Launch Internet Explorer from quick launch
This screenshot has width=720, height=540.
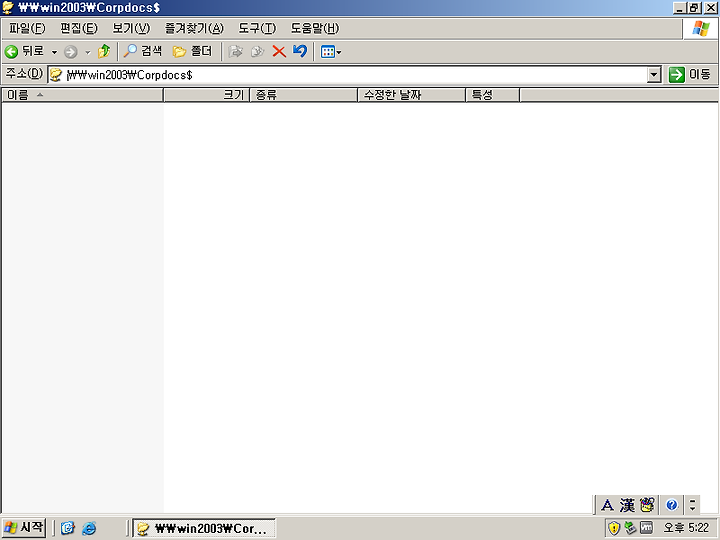coord(89,529)
